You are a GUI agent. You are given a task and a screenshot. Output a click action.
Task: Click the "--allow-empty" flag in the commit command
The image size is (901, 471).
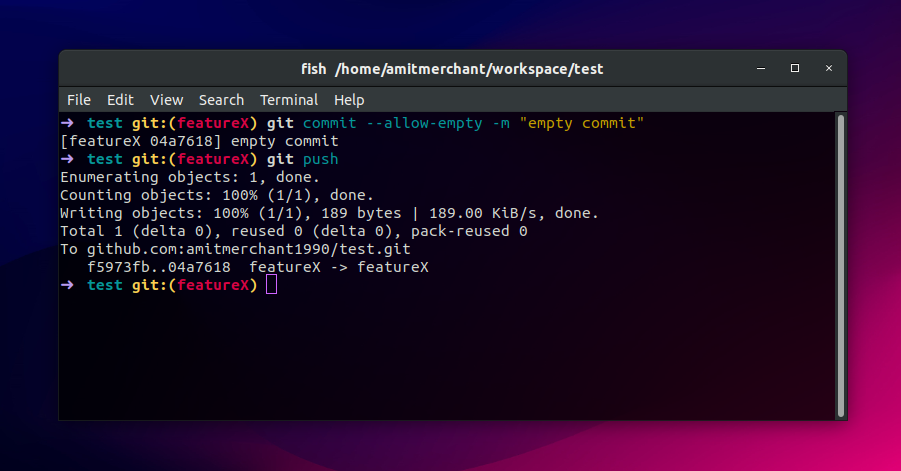(424, 123)
